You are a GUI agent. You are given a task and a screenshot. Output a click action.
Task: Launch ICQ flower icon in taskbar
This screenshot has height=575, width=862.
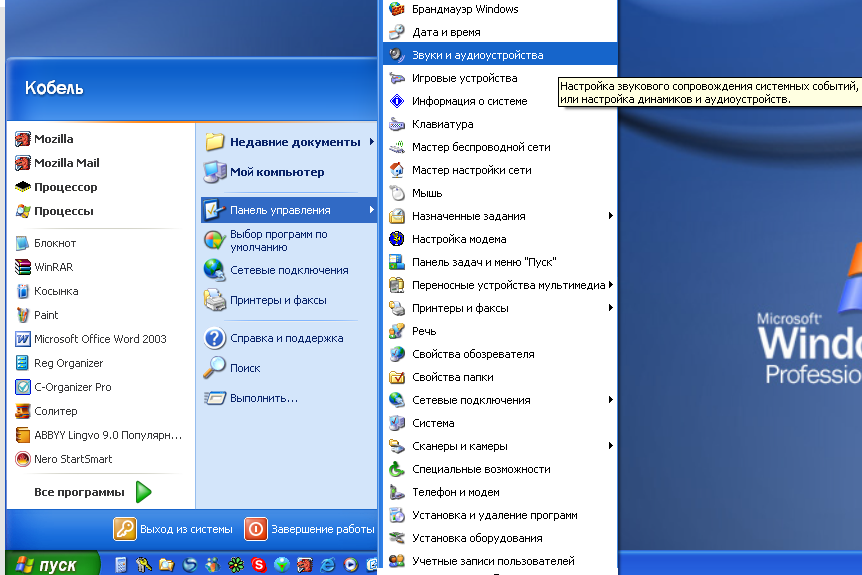pyautogui.click(x=236, y=565)
